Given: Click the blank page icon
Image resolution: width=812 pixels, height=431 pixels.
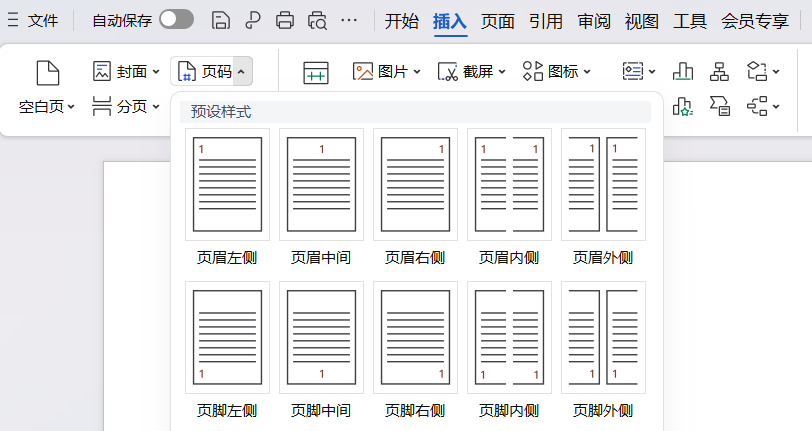Looking at the screenshot, I should (x=48, y=73).
